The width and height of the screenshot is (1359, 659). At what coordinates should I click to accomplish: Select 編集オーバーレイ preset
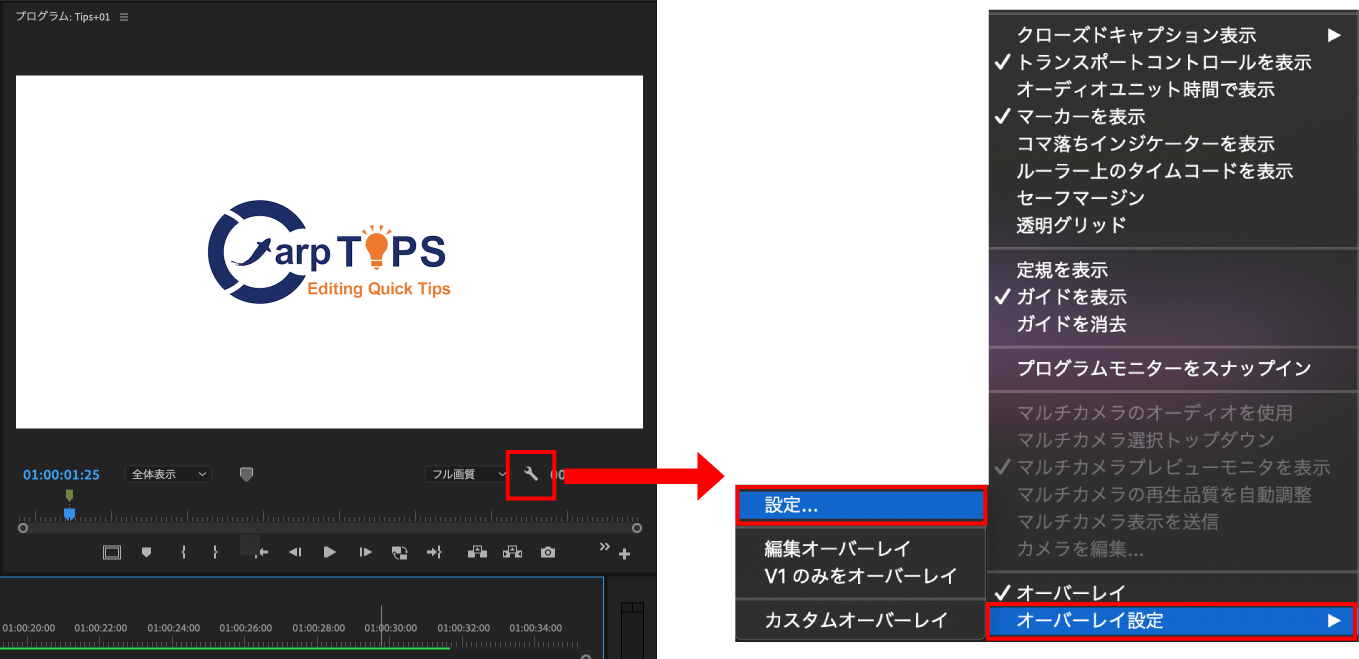click(x=861, y=548)
